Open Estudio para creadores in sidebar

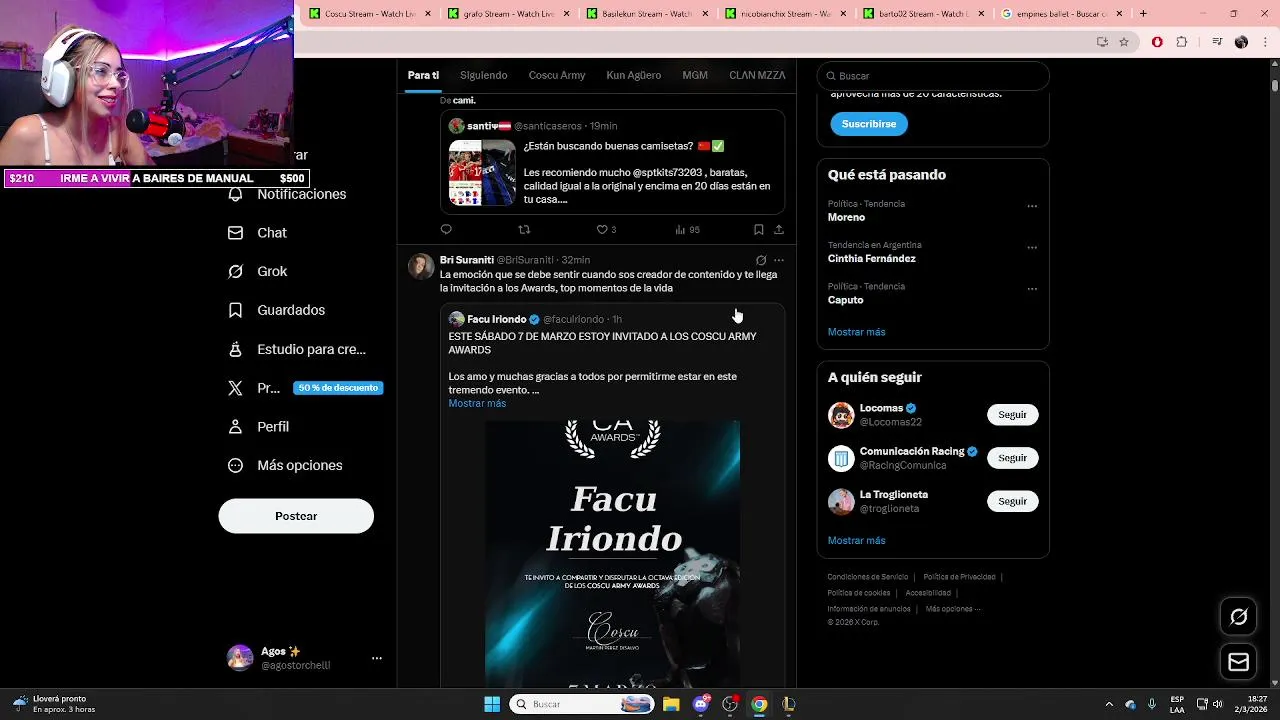click(x=297, y=349)
